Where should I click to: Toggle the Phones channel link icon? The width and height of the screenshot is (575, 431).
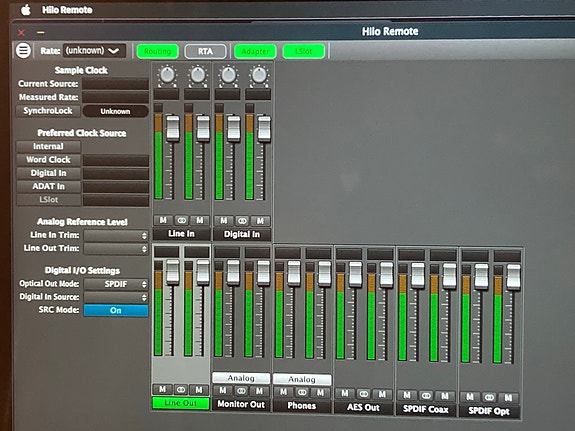[x=302, y=392]
